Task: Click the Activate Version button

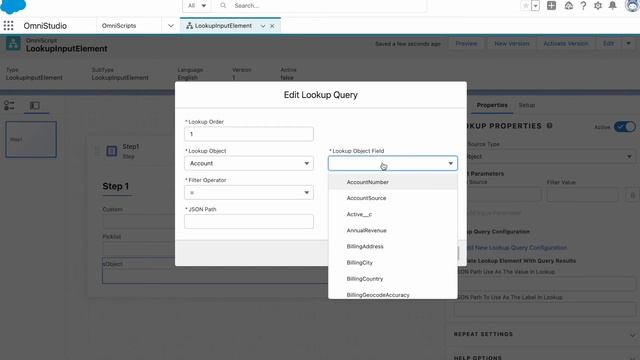Action: pos(566,44)
